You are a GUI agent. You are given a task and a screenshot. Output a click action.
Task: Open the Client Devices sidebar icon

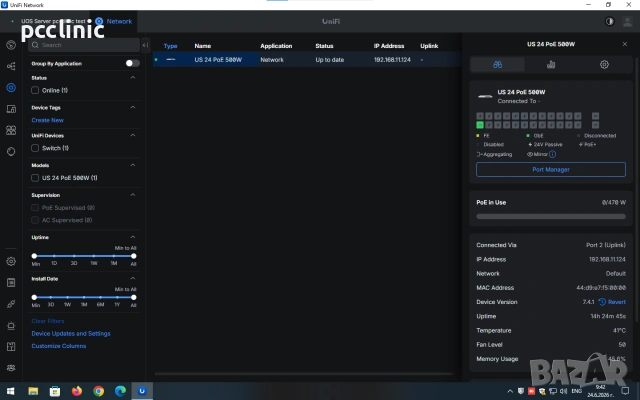pos(11,109)
